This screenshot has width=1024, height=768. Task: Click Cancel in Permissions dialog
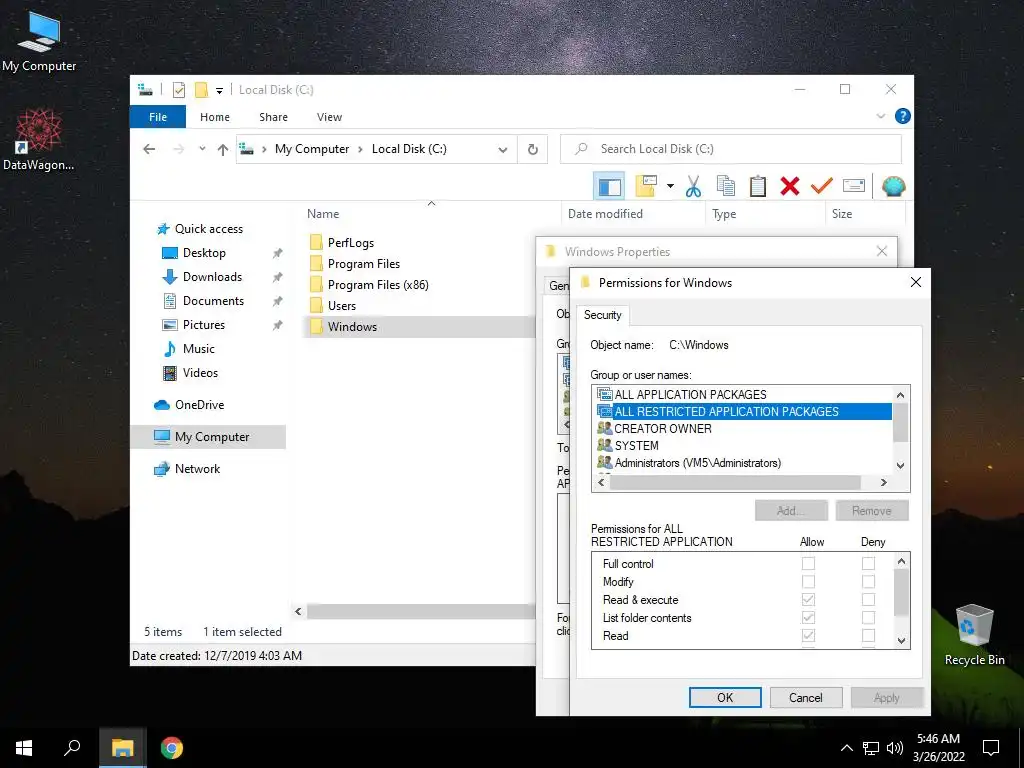[806, 697]
